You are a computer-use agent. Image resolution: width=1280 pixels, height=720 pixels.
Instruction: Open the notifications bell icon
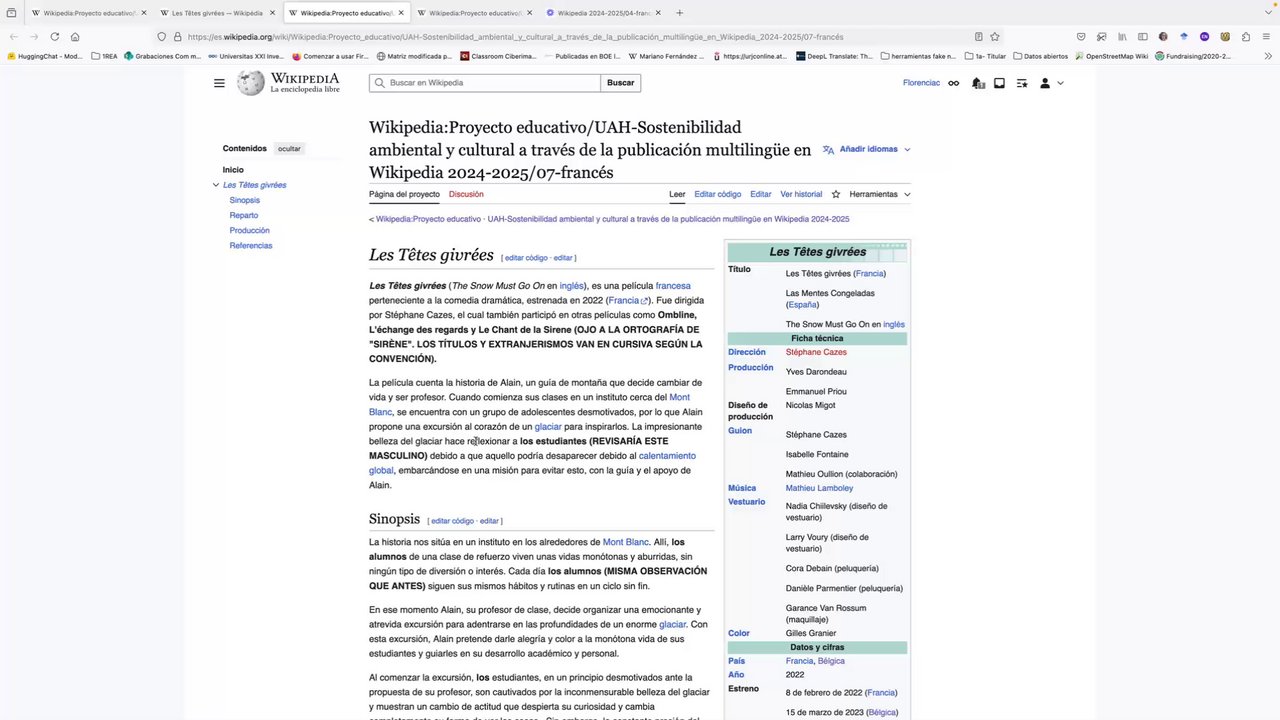pyautogui.click(x=978, y=83)
